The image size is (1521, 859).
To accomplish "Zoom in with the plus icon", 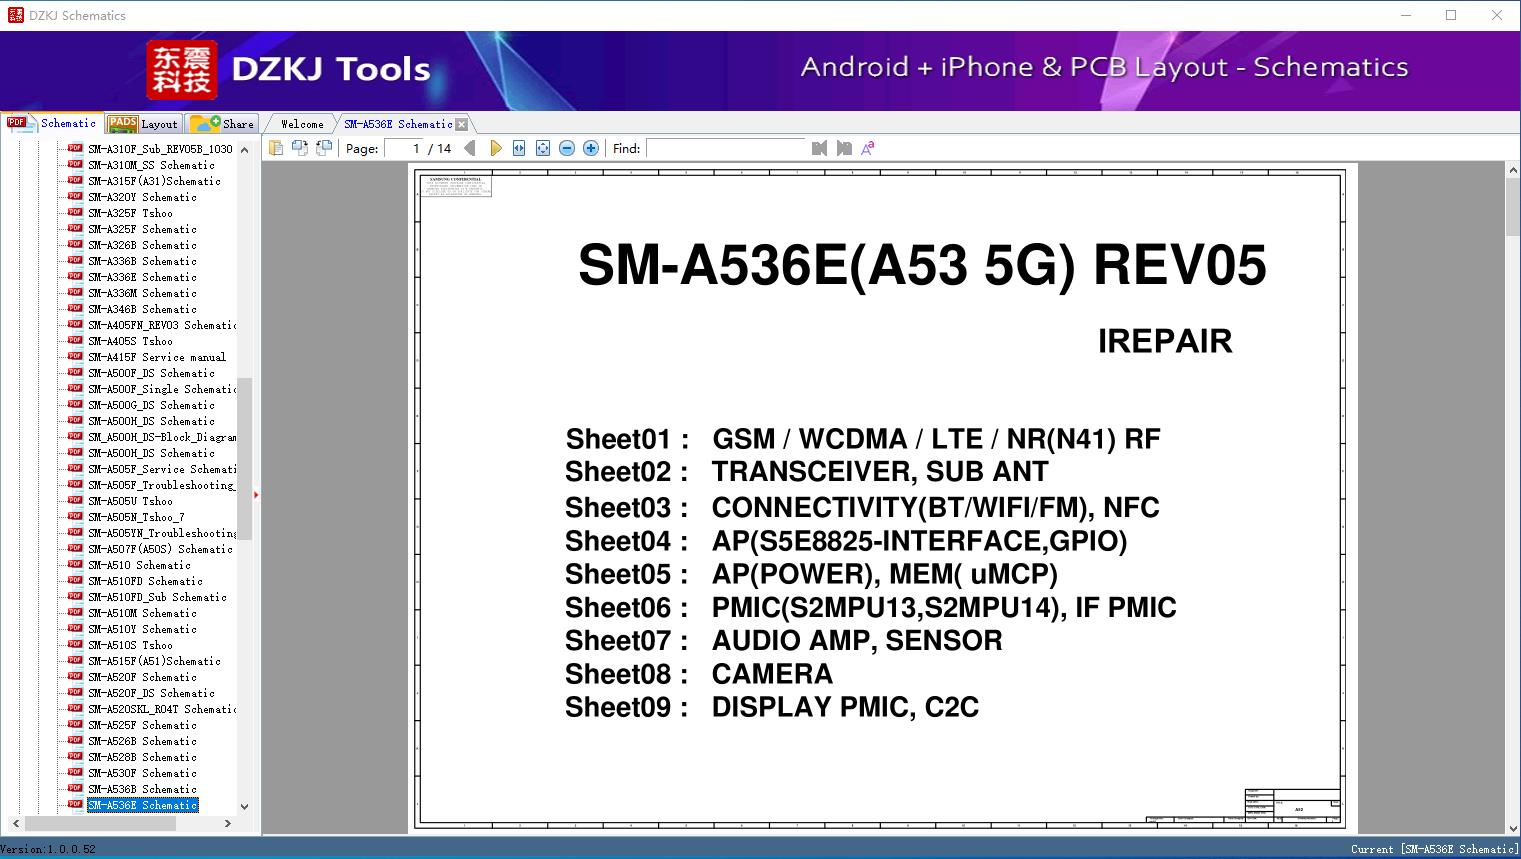I will click(x=591, y=148).
